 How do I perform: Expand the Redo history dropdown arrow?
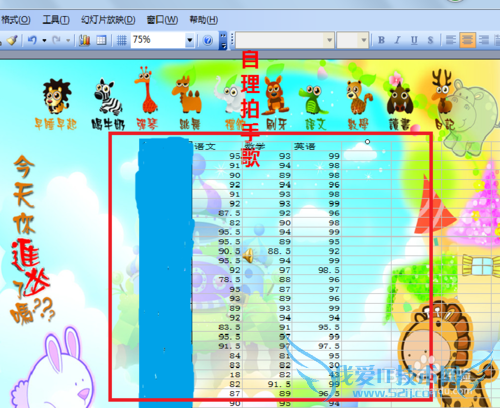coord(68,40)
